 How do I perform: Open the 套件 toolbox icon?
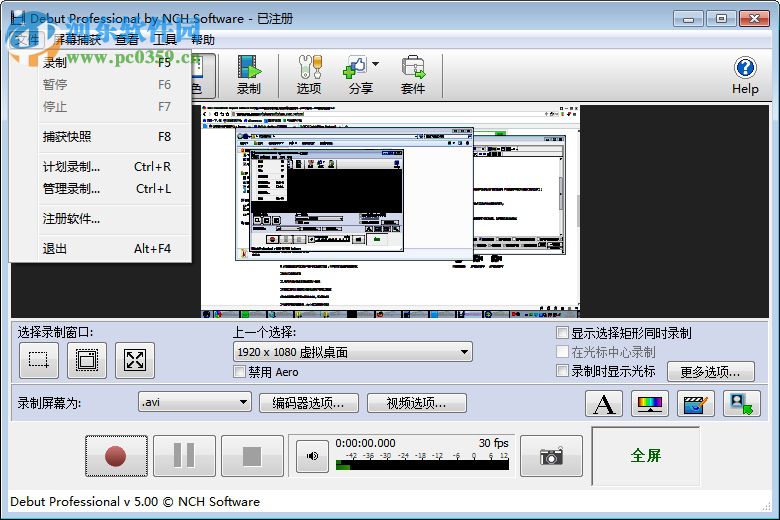[x=413, y=75]
